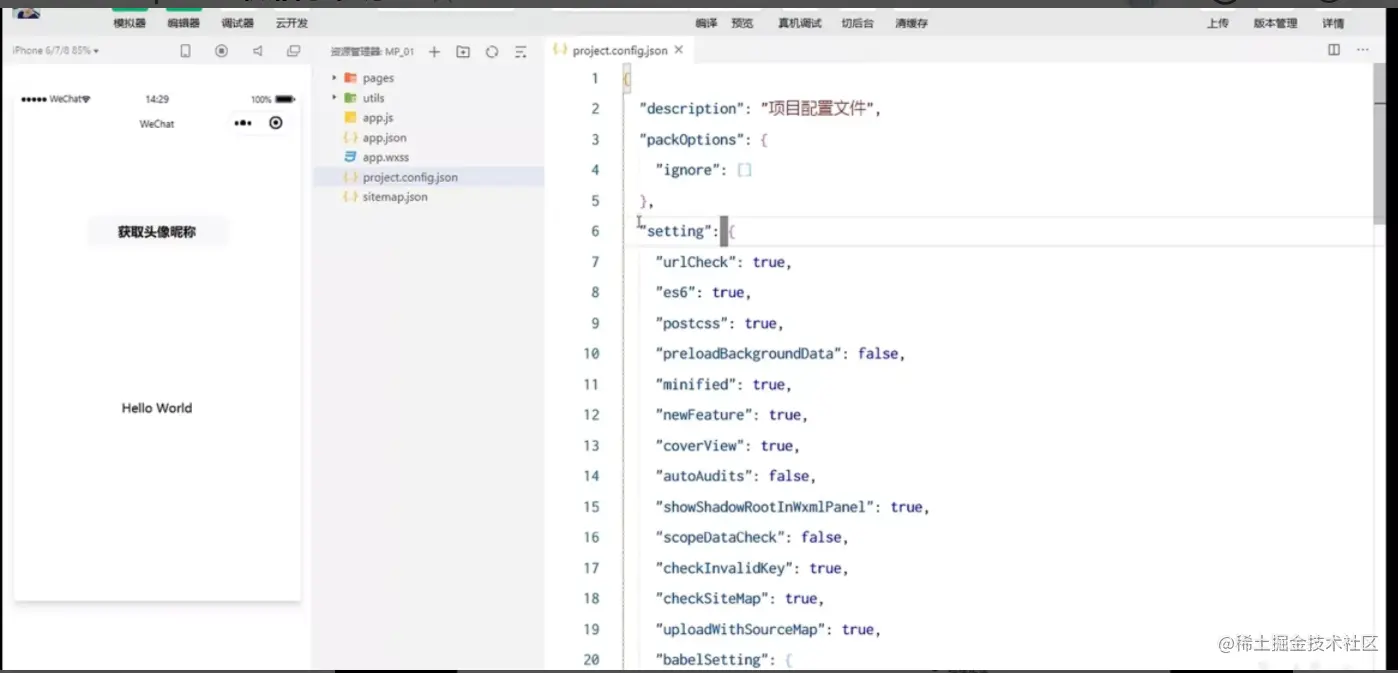Select project.config.json in file tree
Image resolution: width=1398 pixels, height=673 pixels.
point(410,177)
